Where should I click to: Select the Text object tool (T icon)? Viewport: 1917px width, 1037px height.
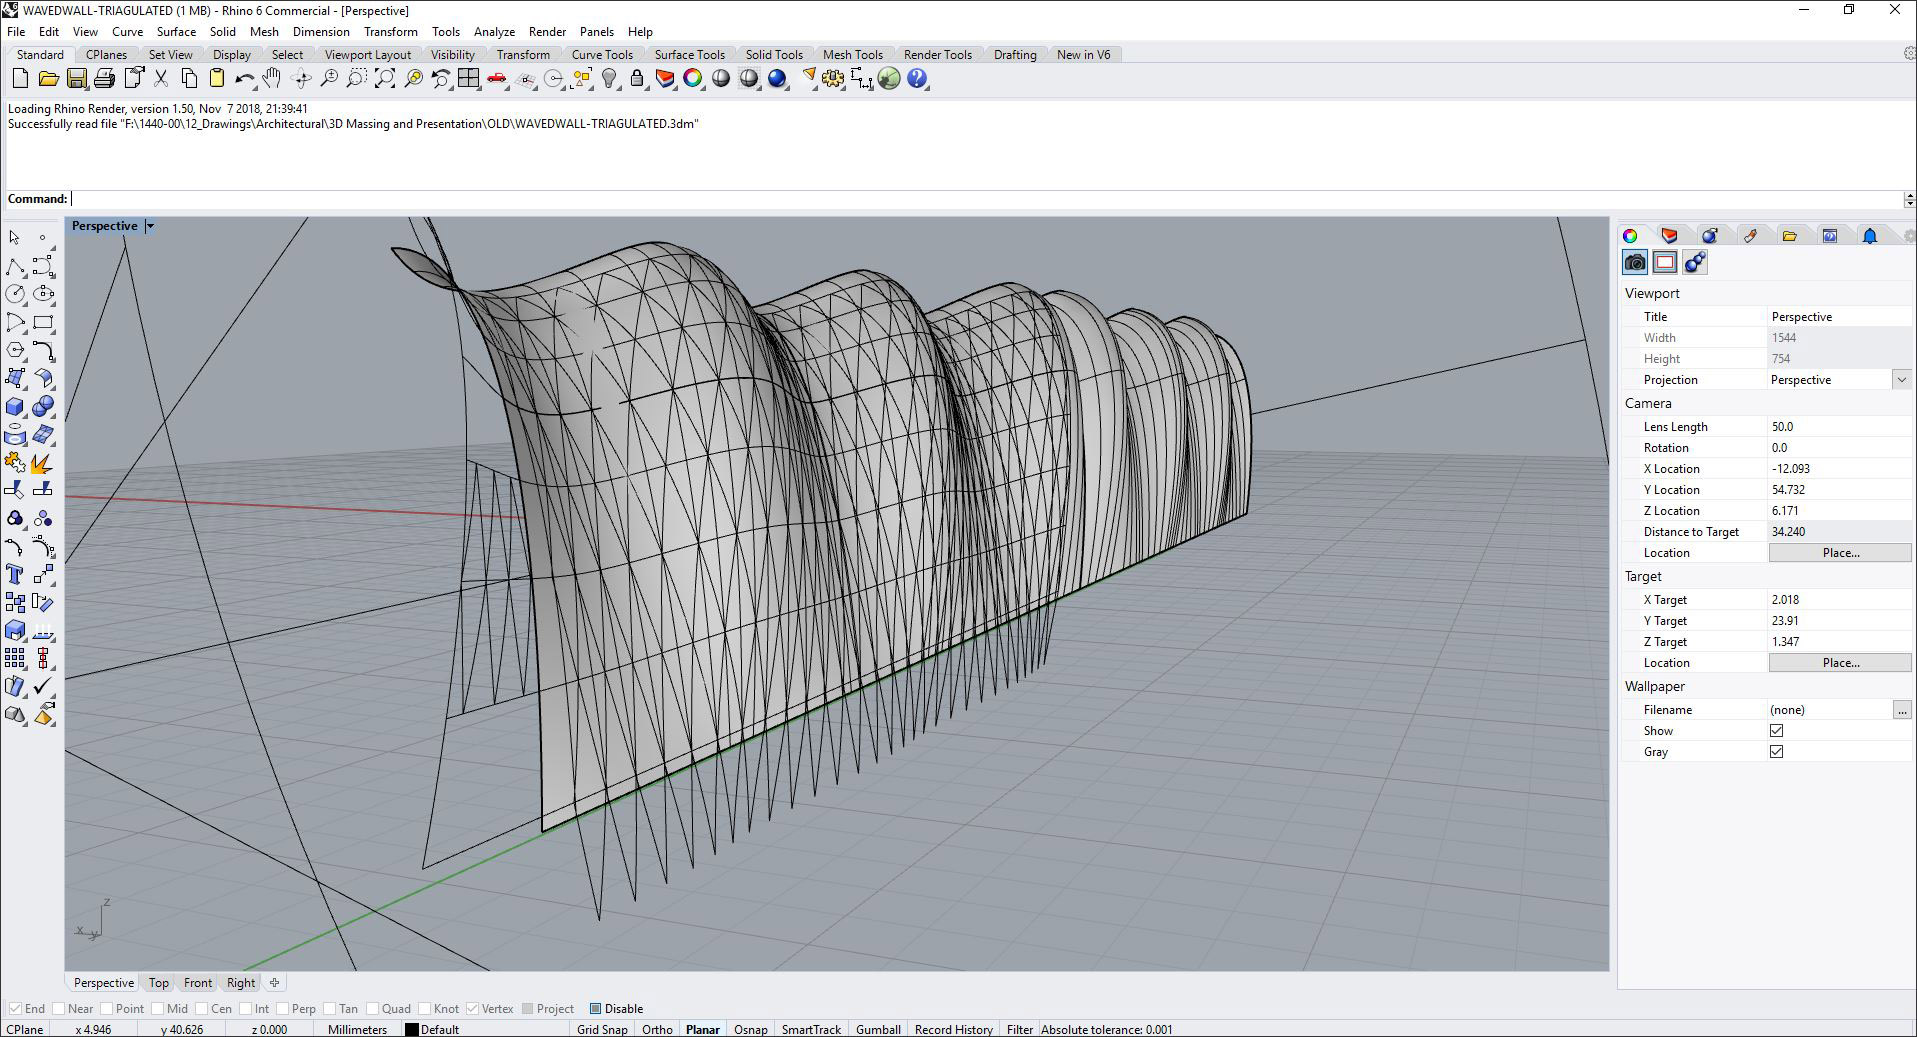point(15,574)
